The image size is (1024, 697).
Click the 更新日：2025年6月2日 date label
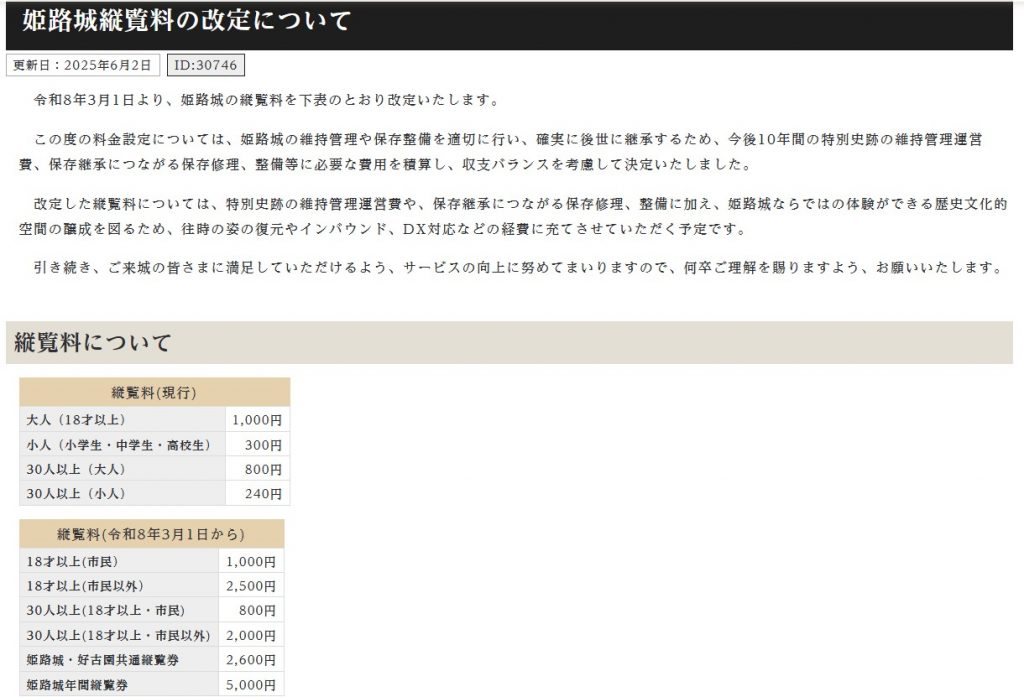pos(82,65)
